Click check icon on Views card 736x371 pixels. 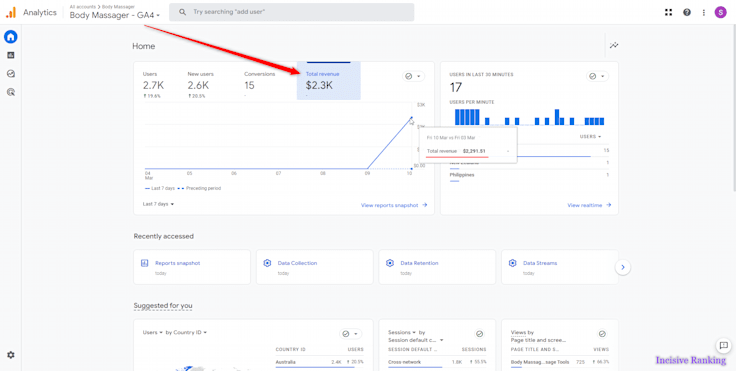(x=602, y=333)
